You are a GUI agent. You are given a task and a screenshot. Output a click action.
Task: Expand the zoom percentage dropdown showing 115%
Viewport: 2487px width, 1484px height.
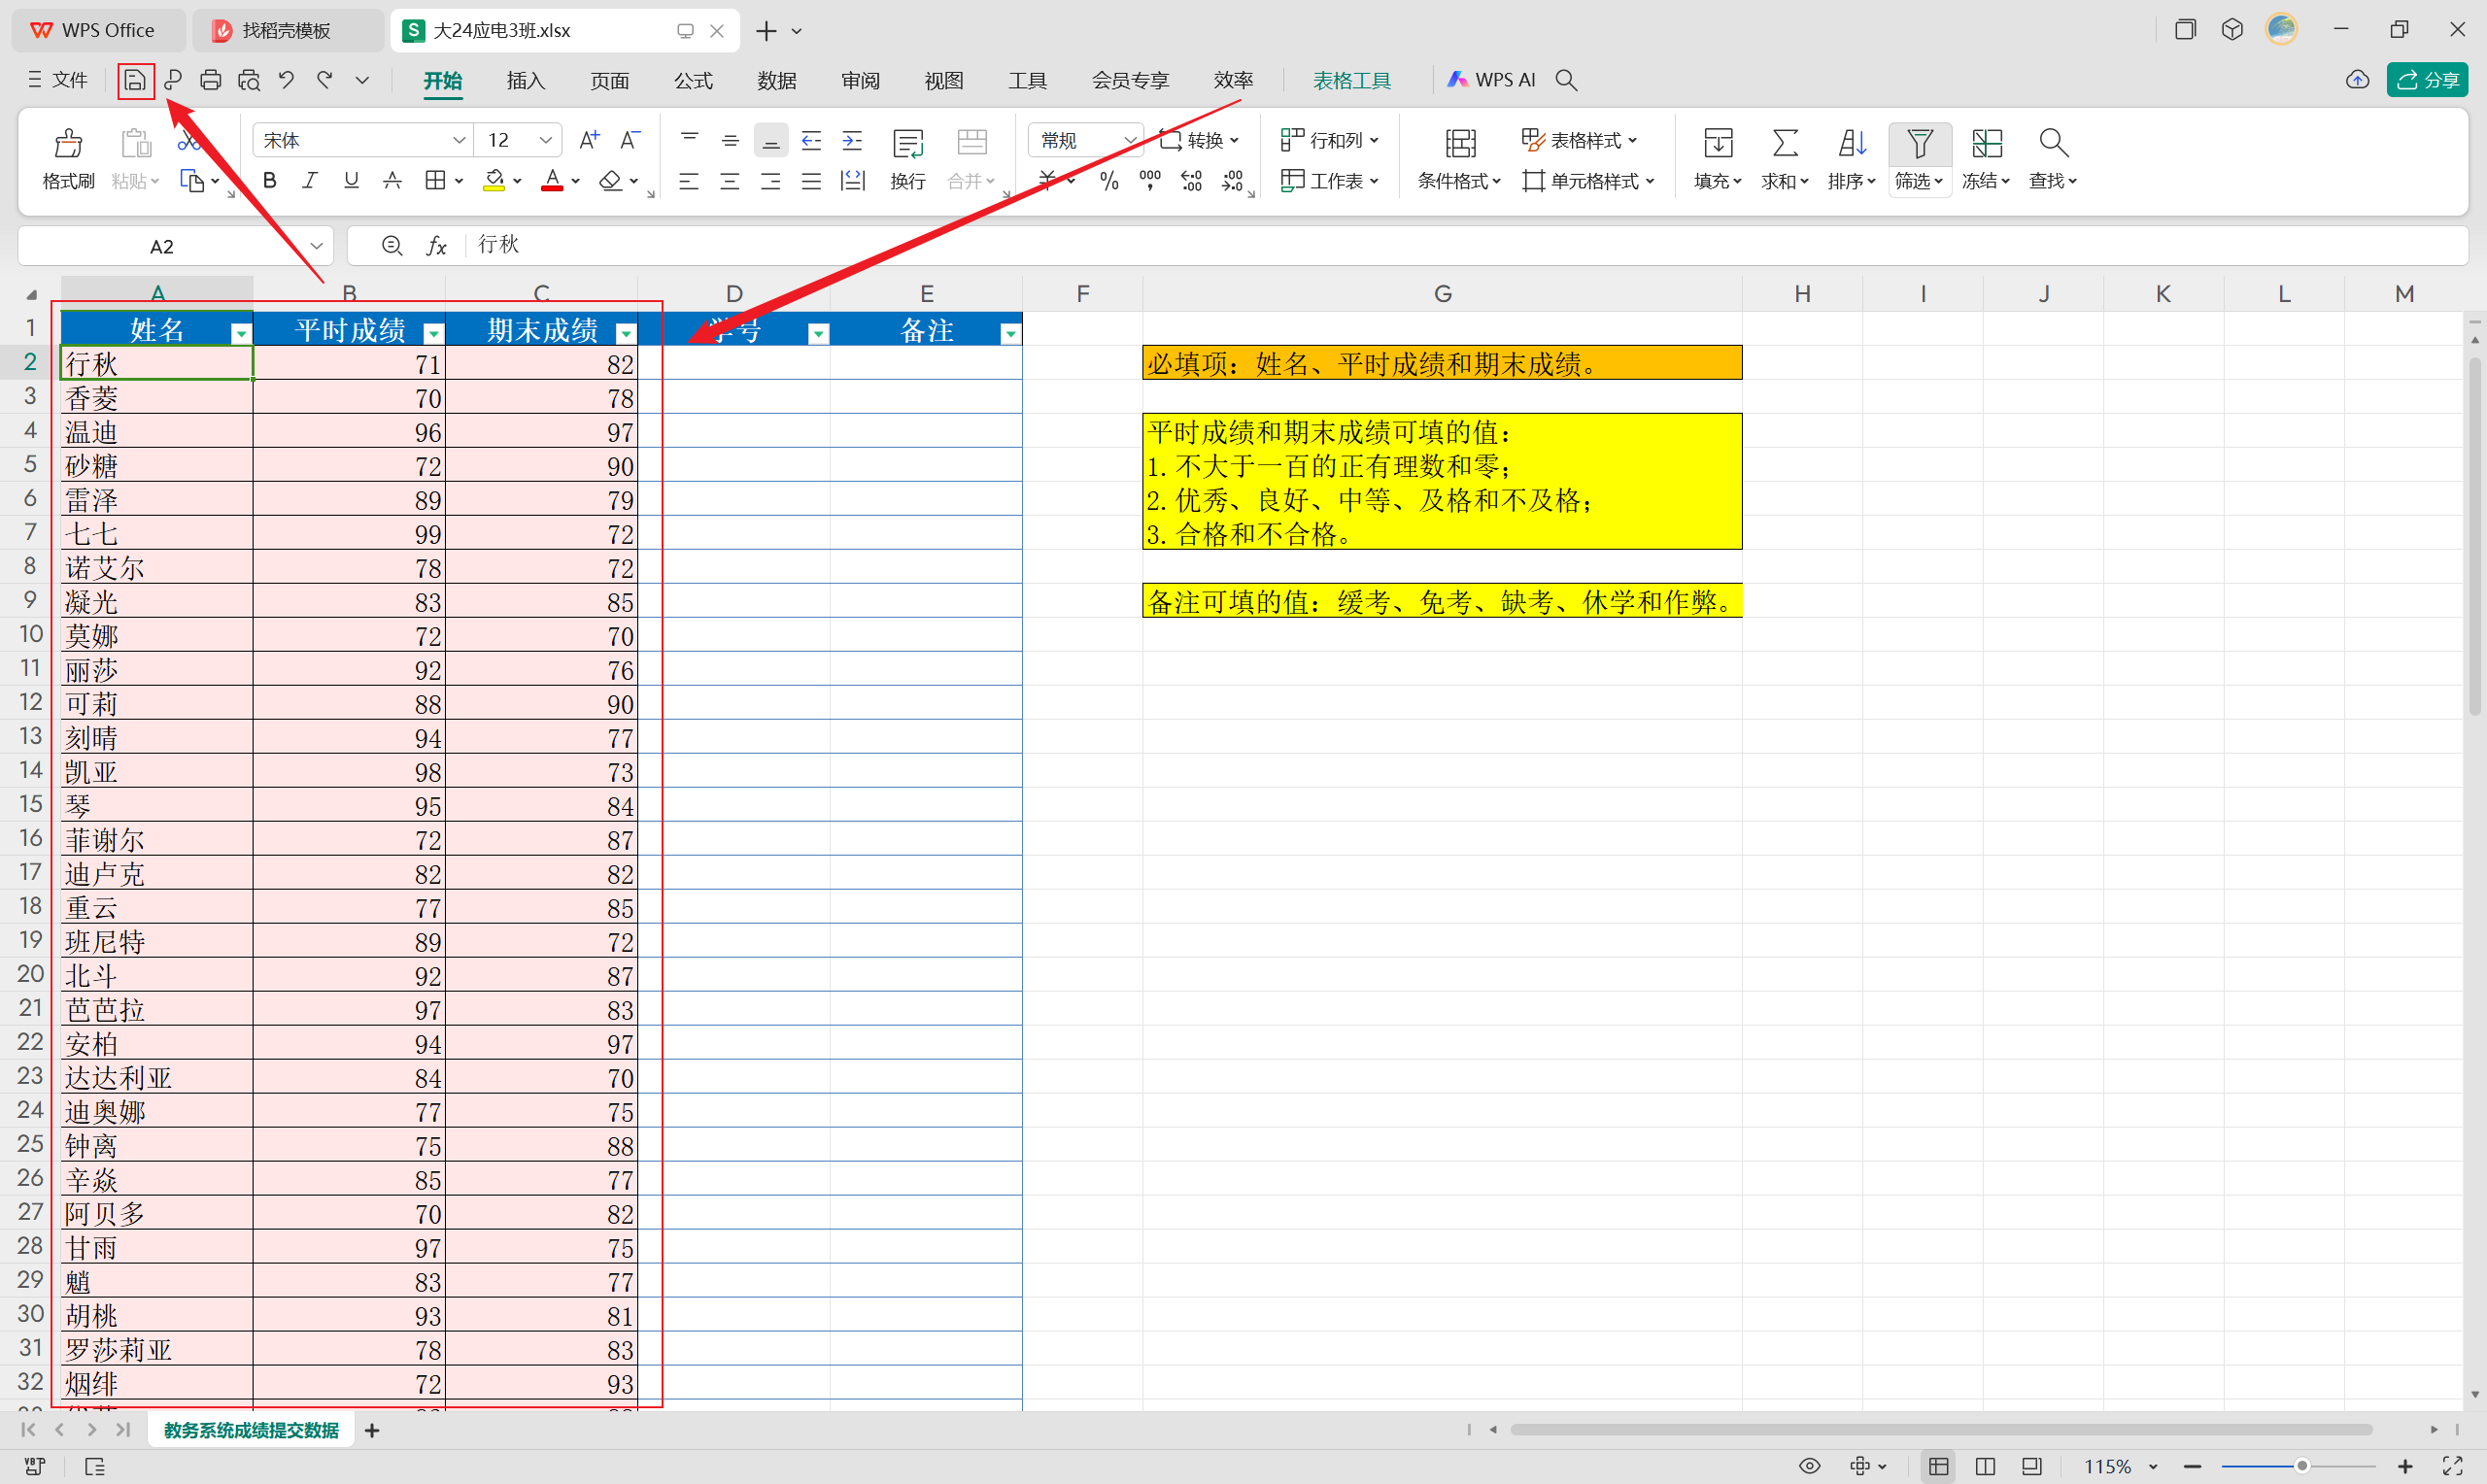point(2152,1466)
